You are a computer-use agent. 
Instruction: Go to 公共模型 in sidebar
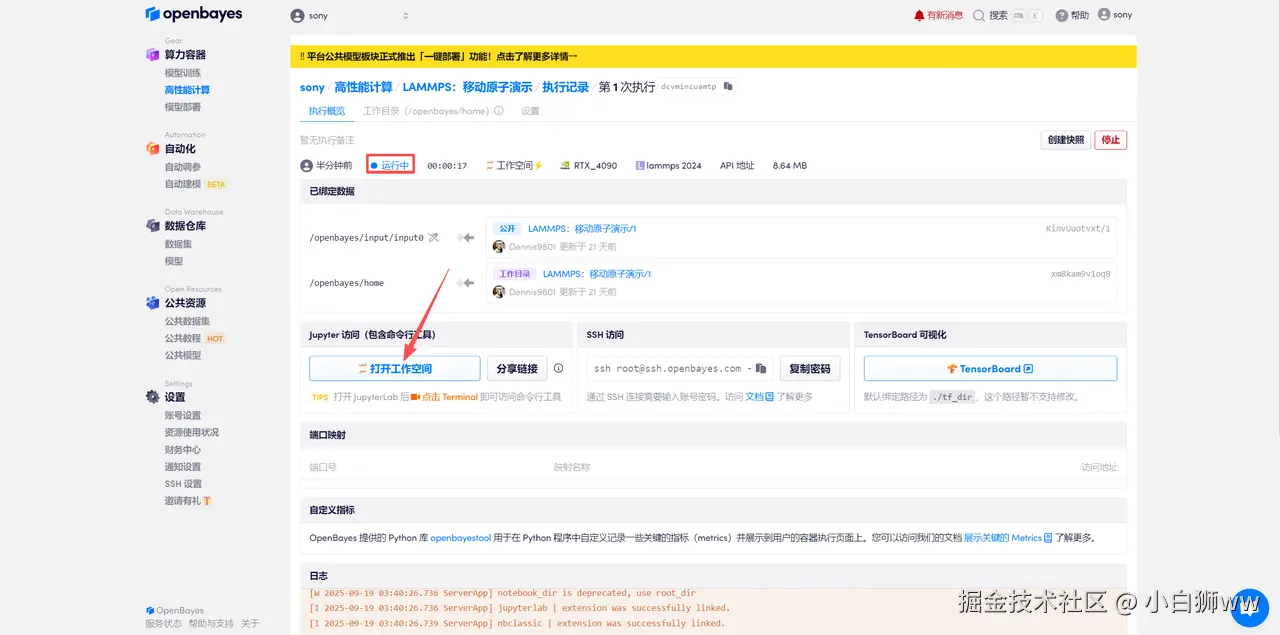point(183,355)
